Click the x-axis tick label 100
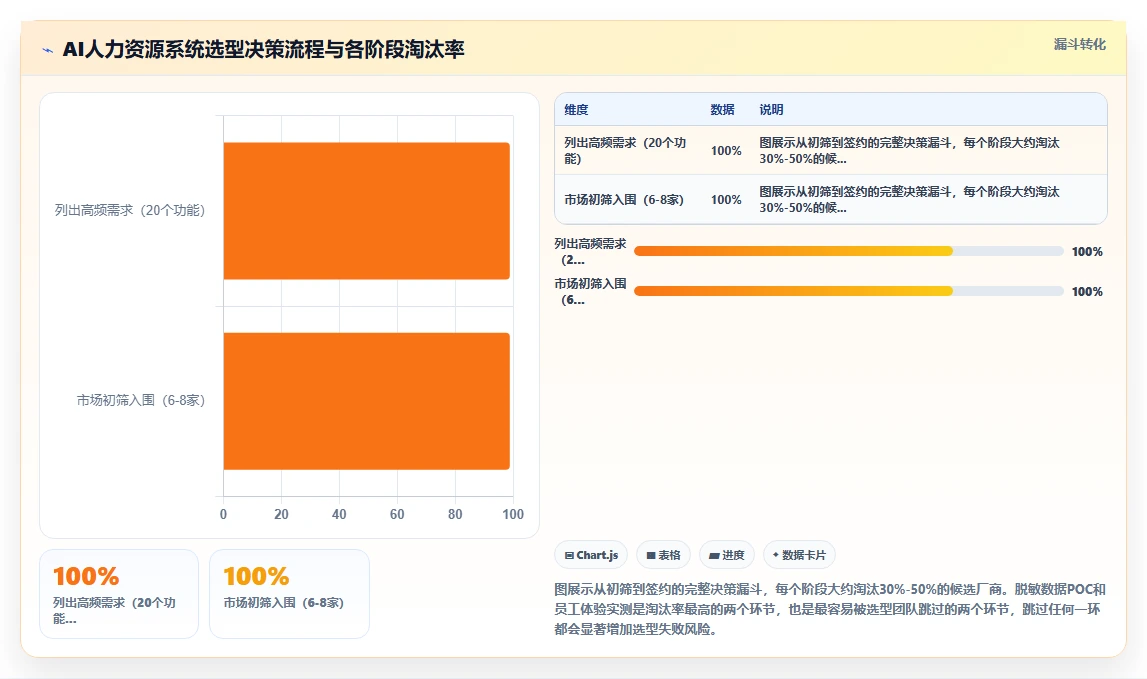Viewport: 1147px width, 679px height. click(x=513, y=514)
